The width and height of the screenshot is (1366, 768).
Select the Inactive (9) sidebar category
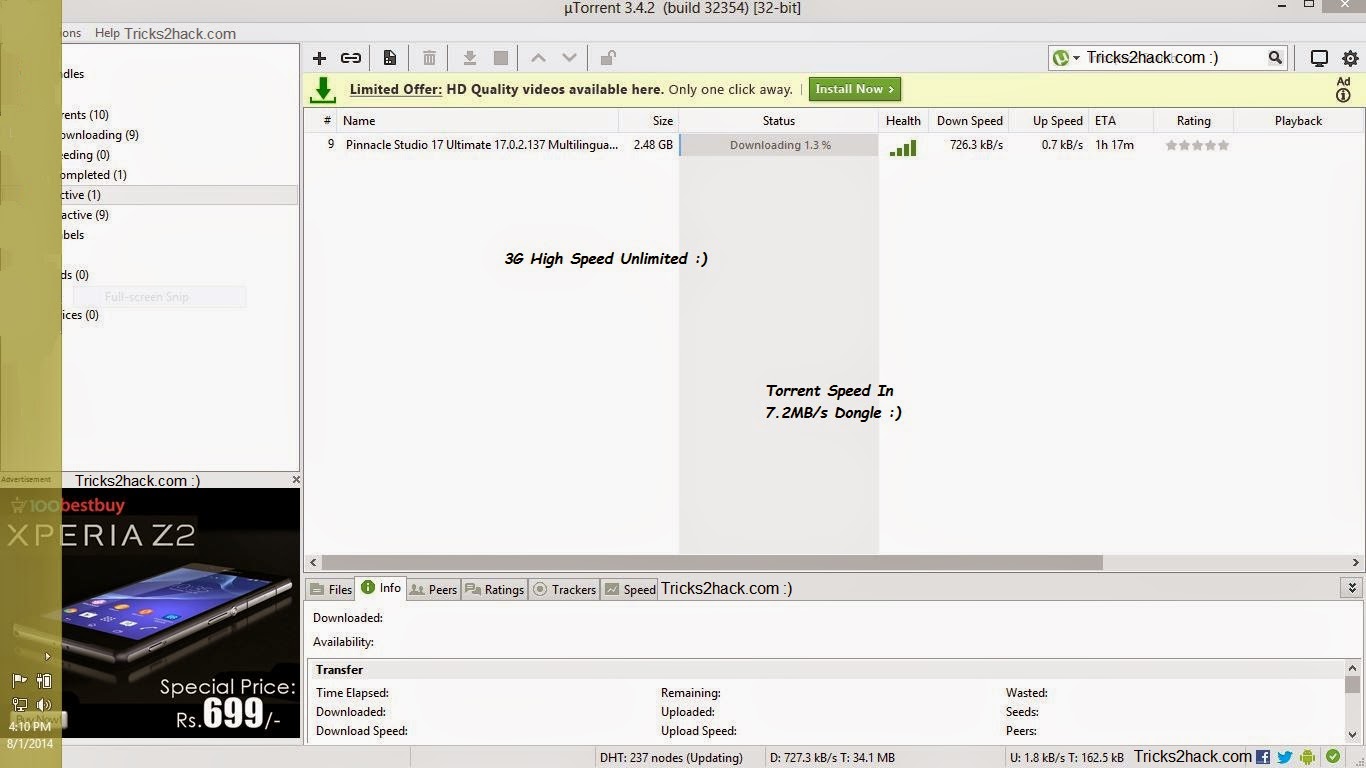[x=85, y=215]
